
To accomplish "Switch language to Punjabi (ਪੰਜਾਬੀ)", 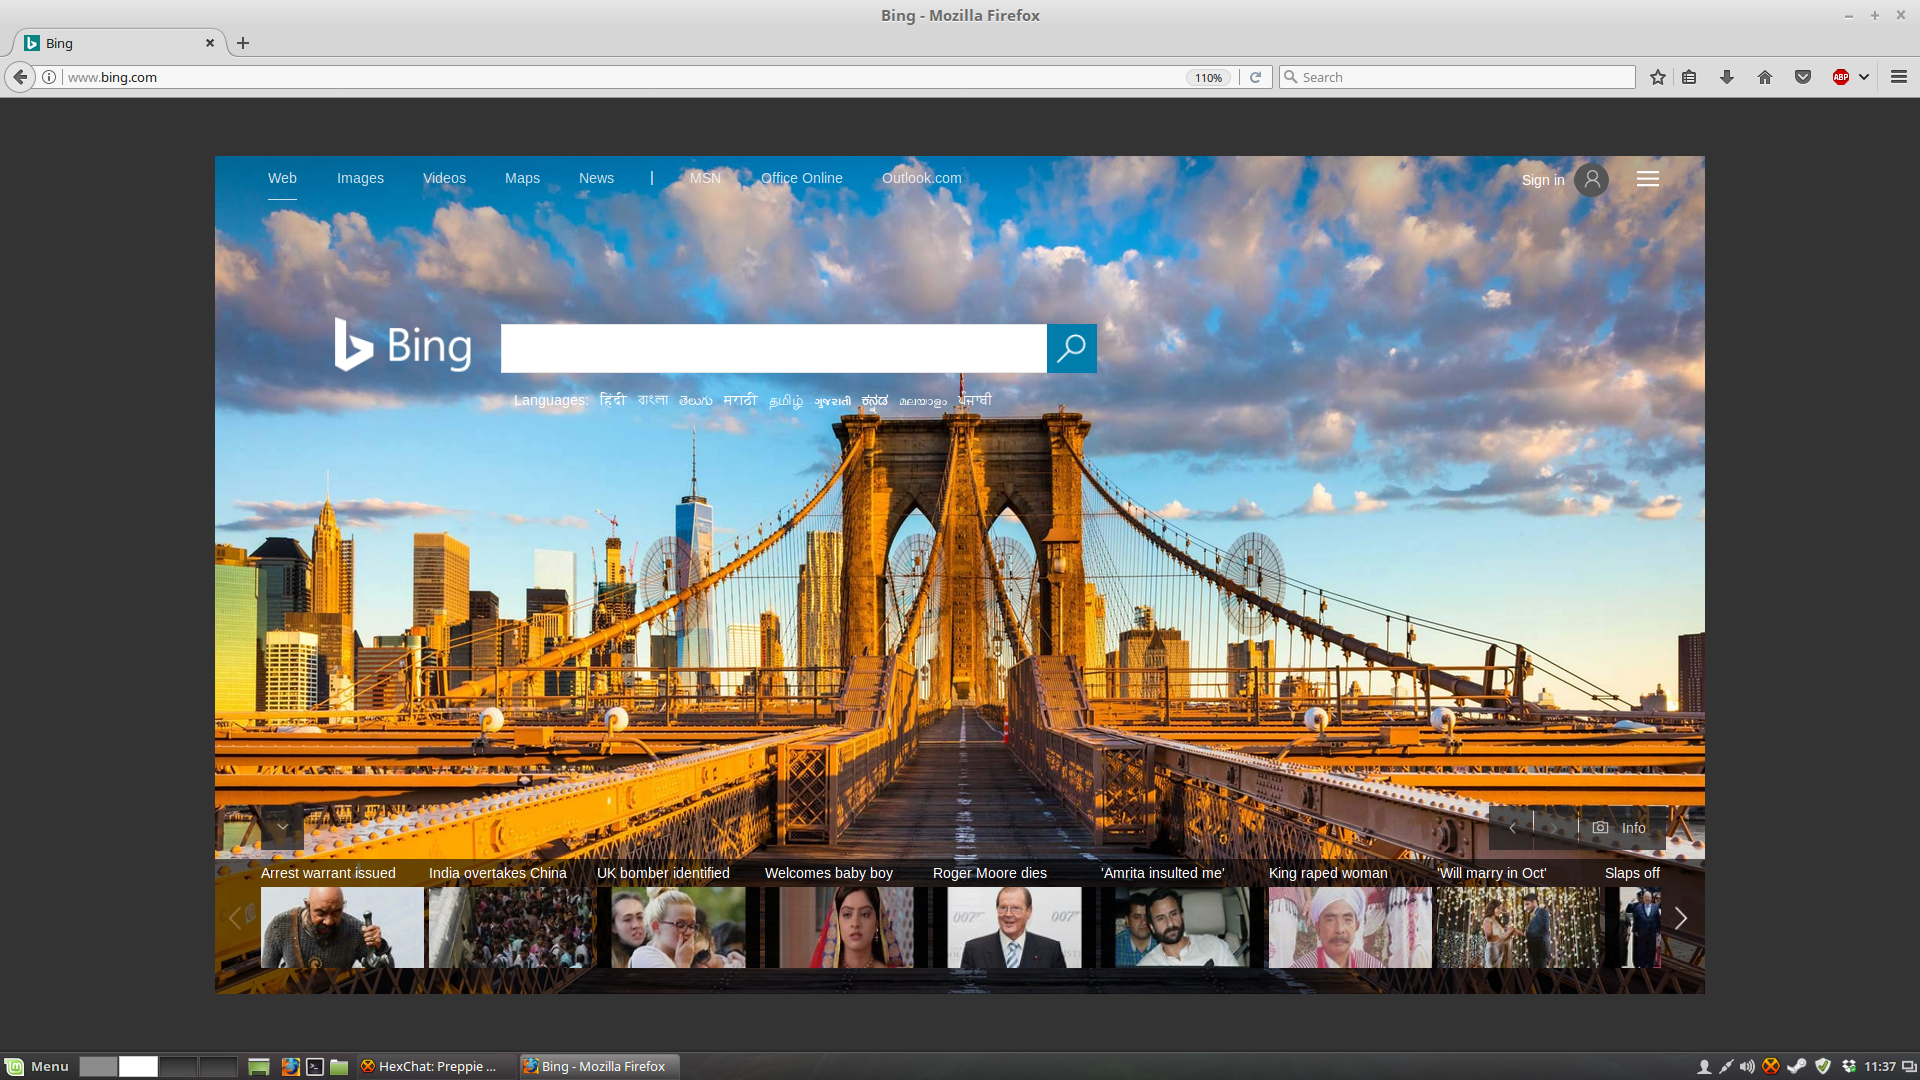I will (x=975, y=400).
